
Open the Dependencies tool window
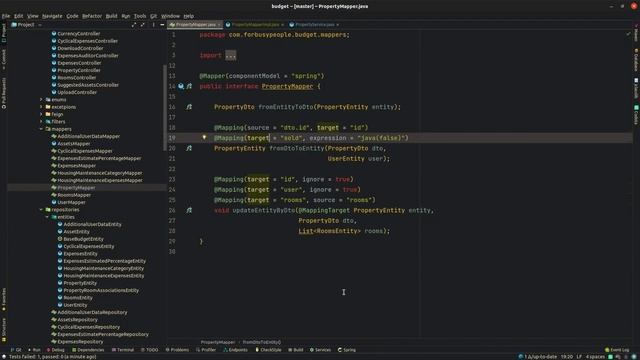pyautogui.click(x=88, y=350)
